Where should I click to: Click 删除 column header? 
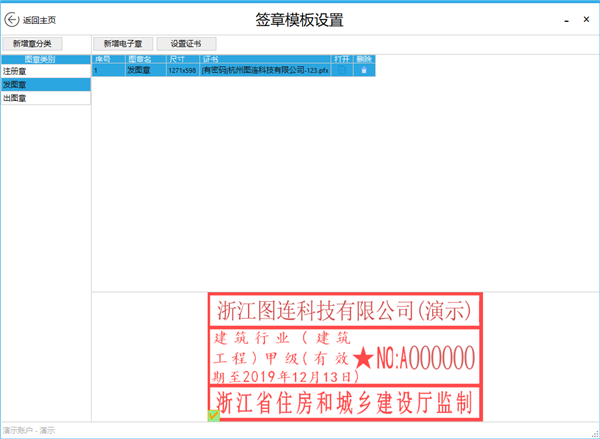coord(364,59)
